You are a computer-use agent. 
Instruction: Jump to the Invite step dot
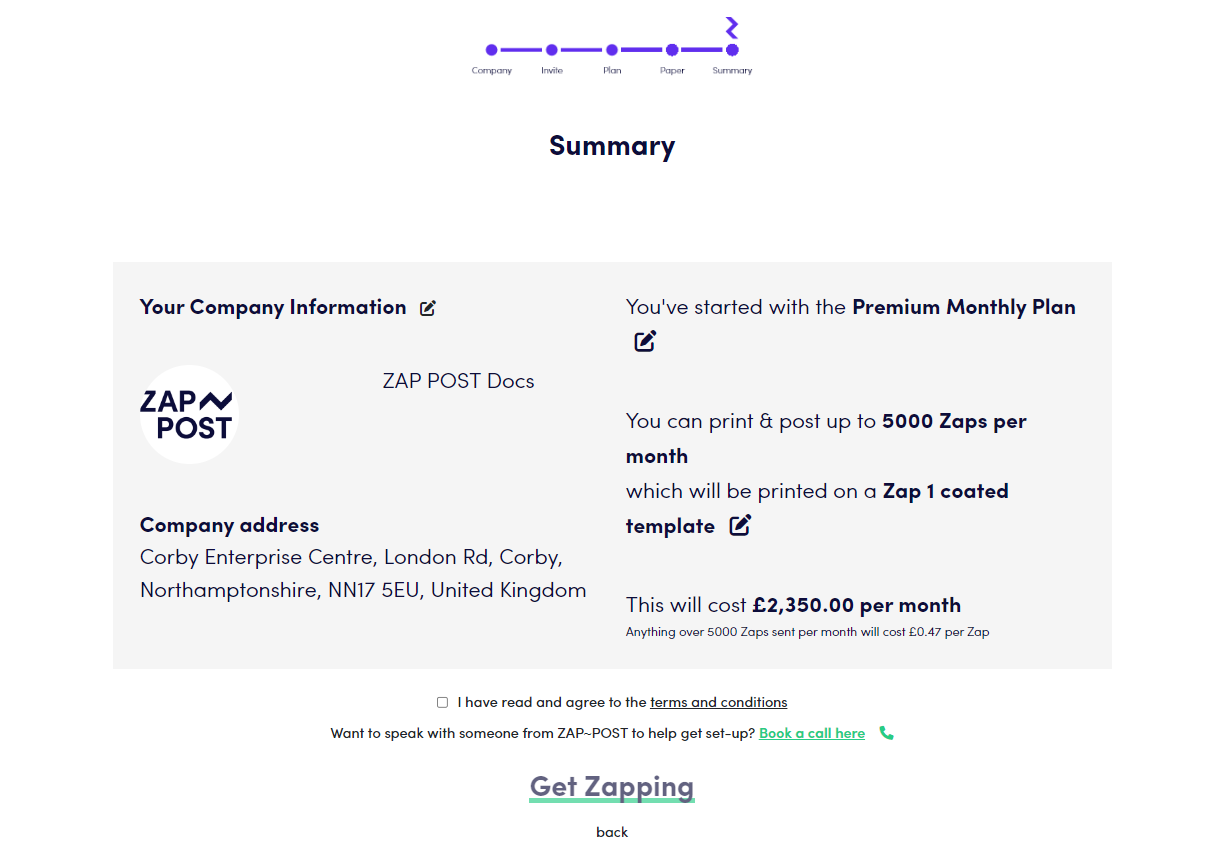click(x=552, y=50)
